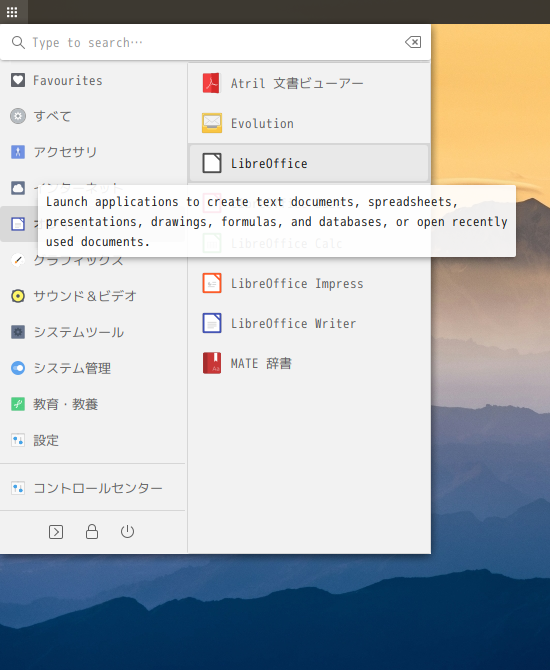
Task: Click the logout arrow icon
Action: [x=56, y=532]
